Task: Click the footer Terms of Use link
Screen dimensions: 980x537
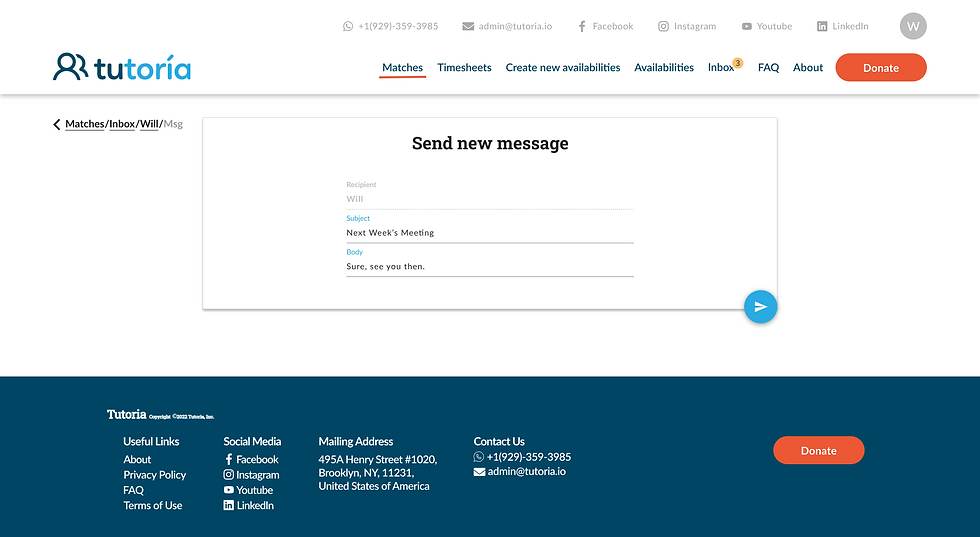Action: [x=152, y=505]
